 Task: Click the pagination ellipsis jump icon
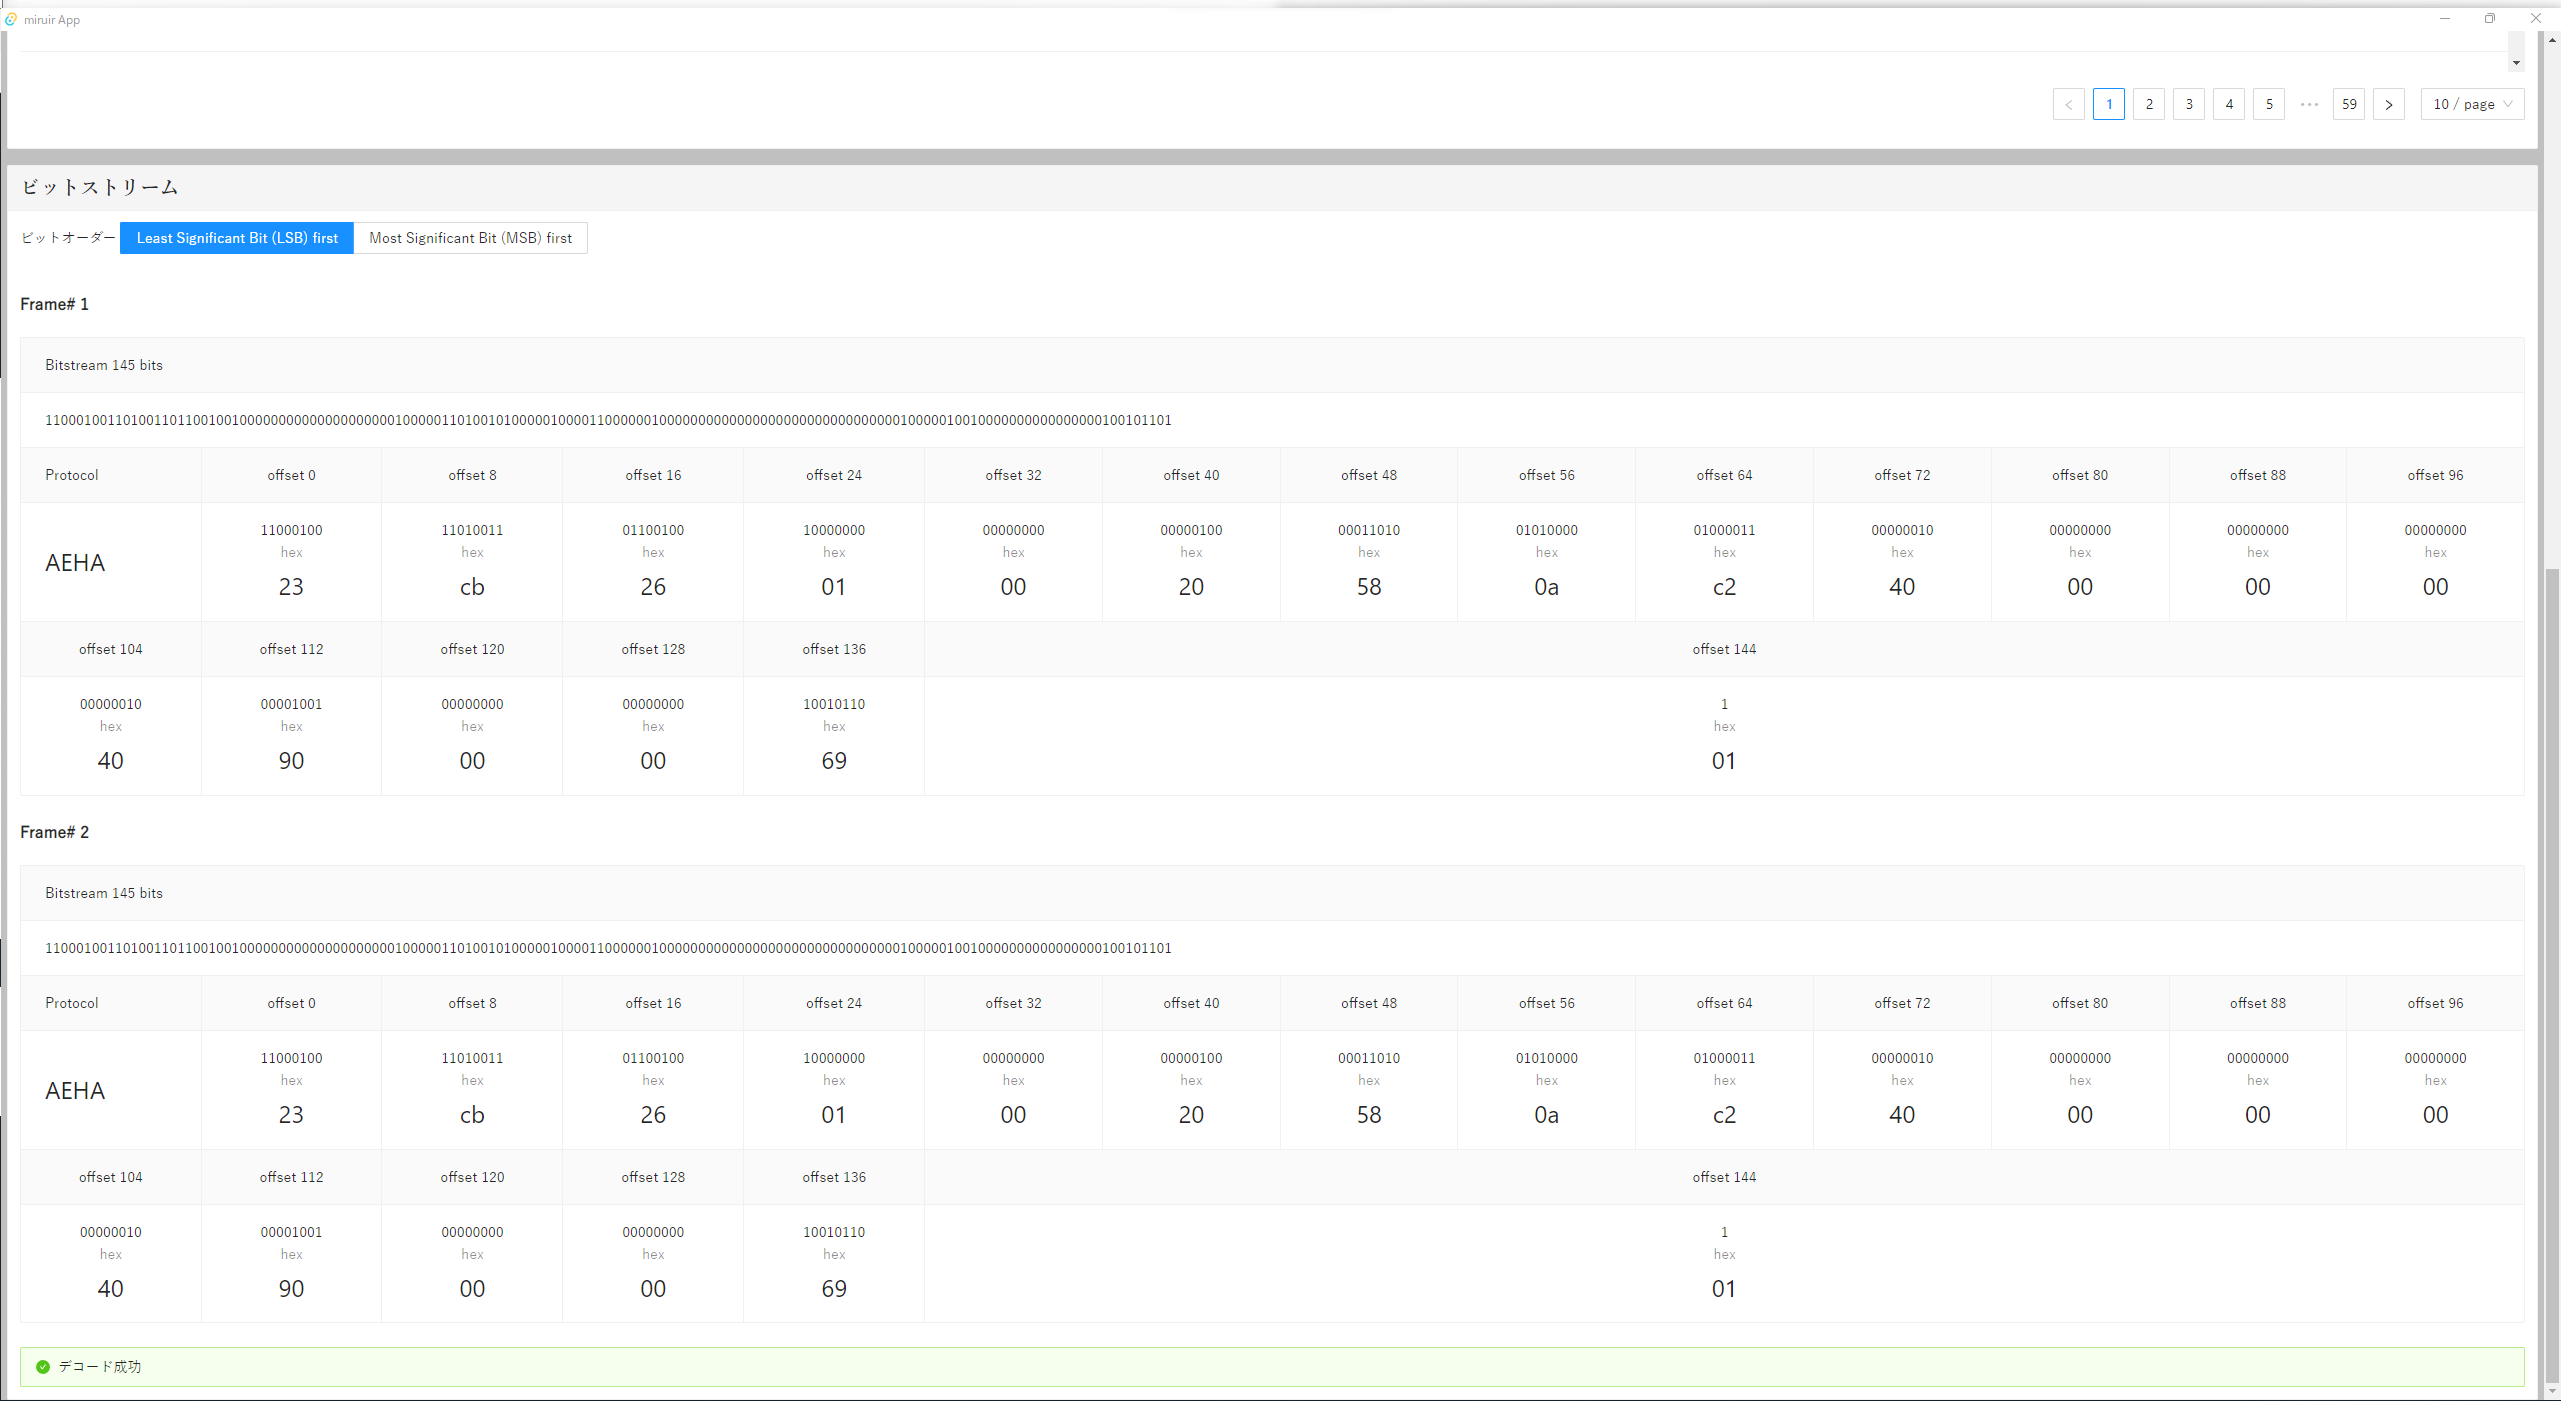click(2308, 104)
